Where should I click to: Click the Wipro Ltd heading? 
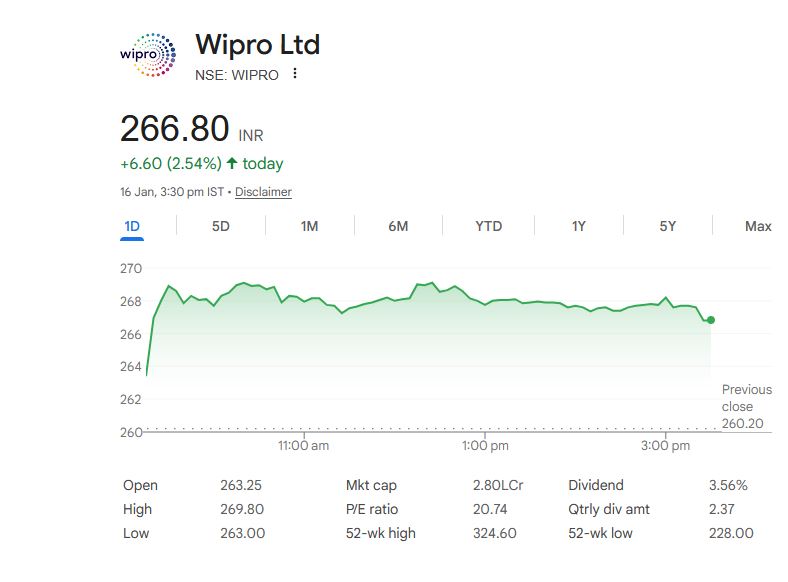click(x=257, y=45)
